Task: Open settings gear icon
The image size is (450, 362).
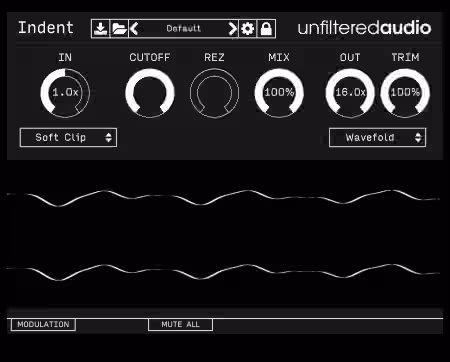Action: point(248,29)
